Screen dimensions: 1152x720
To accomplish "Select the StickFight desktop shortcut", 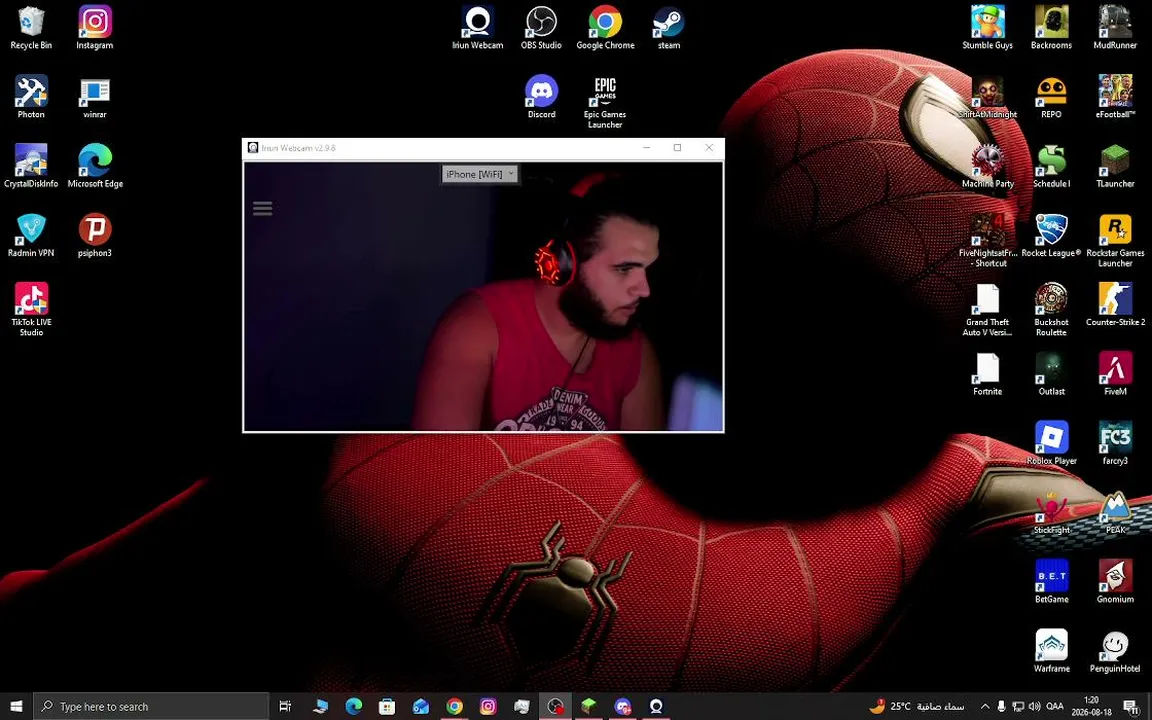I will (x=1051, y=512).
